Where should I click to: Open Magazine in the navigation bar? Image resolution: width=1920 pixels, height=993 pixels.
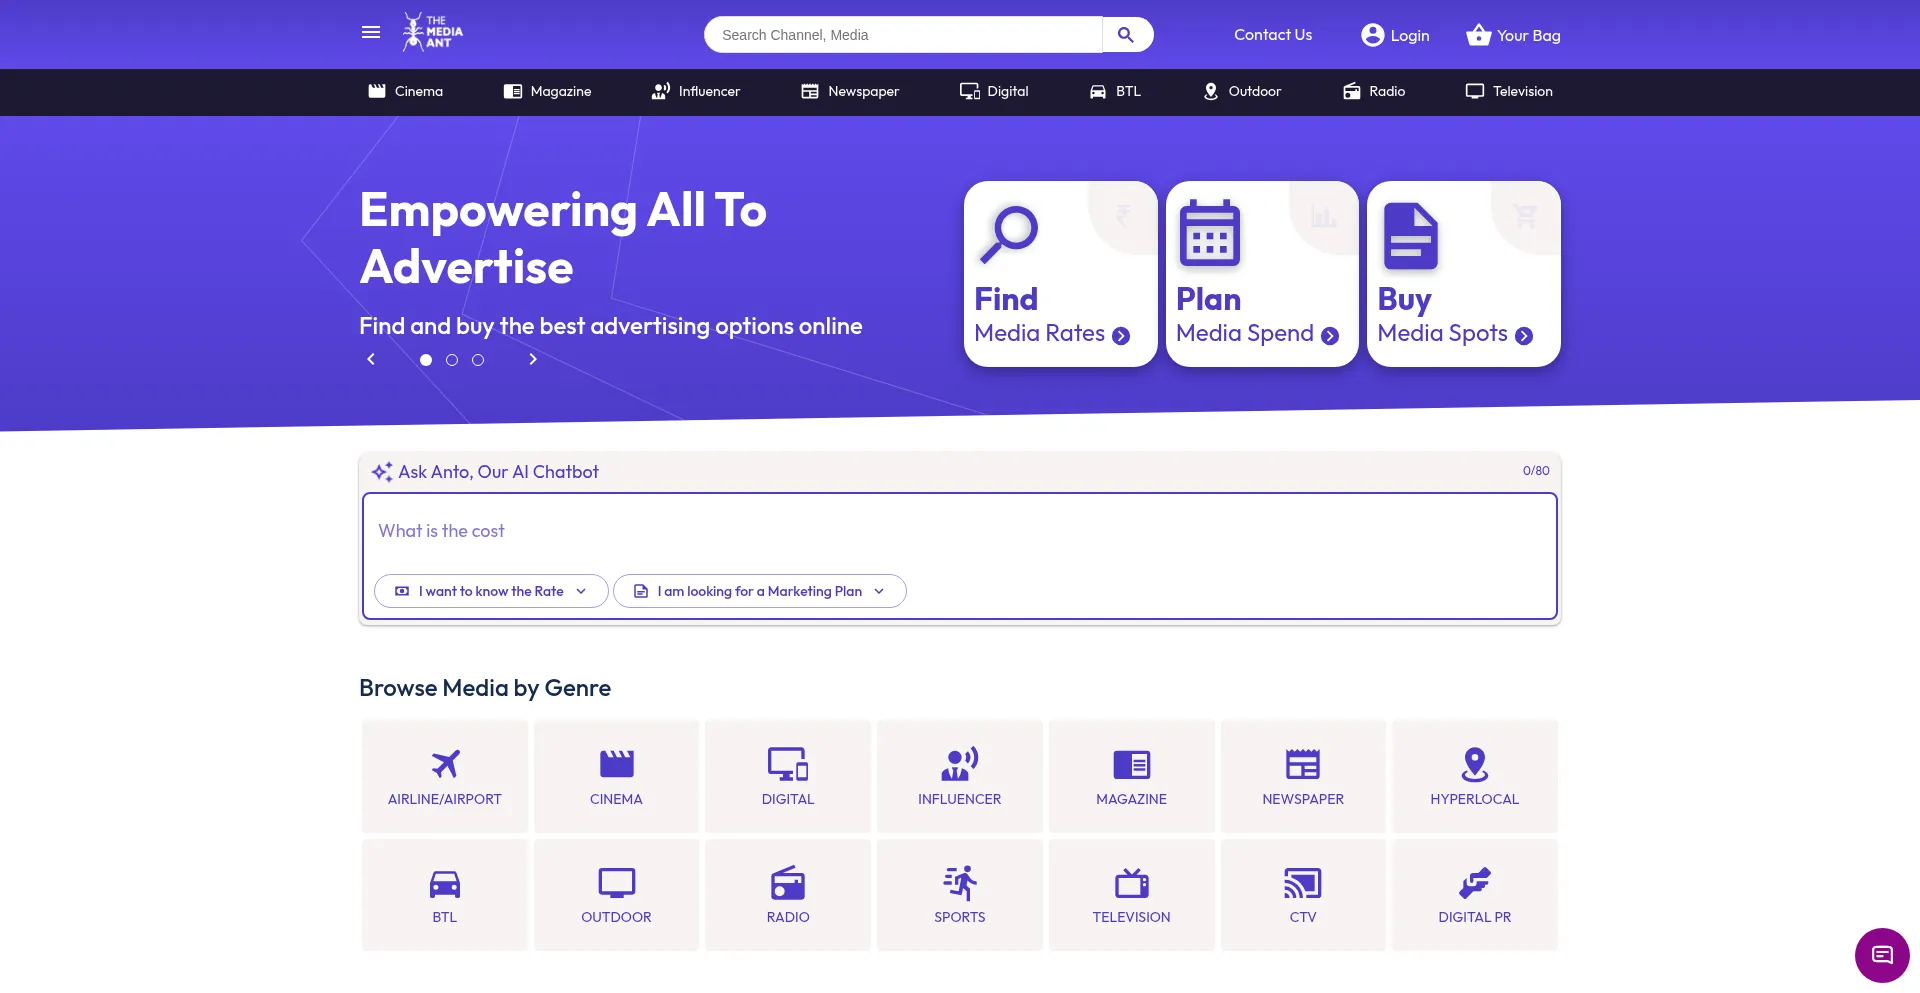pos(548,91)
